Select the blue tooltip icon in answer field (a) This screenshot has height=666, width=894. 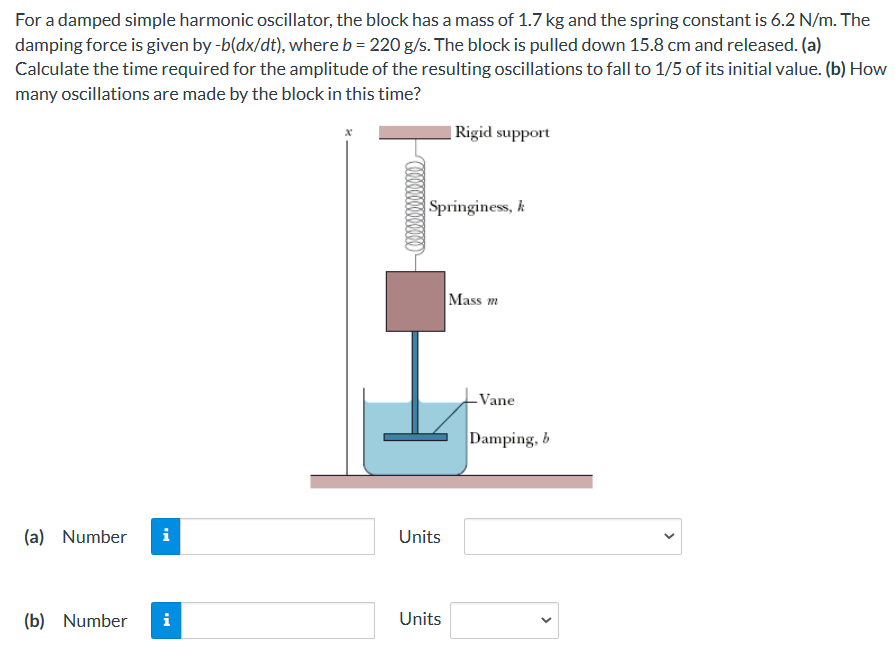pyautogui.click(x=165, y=537)
